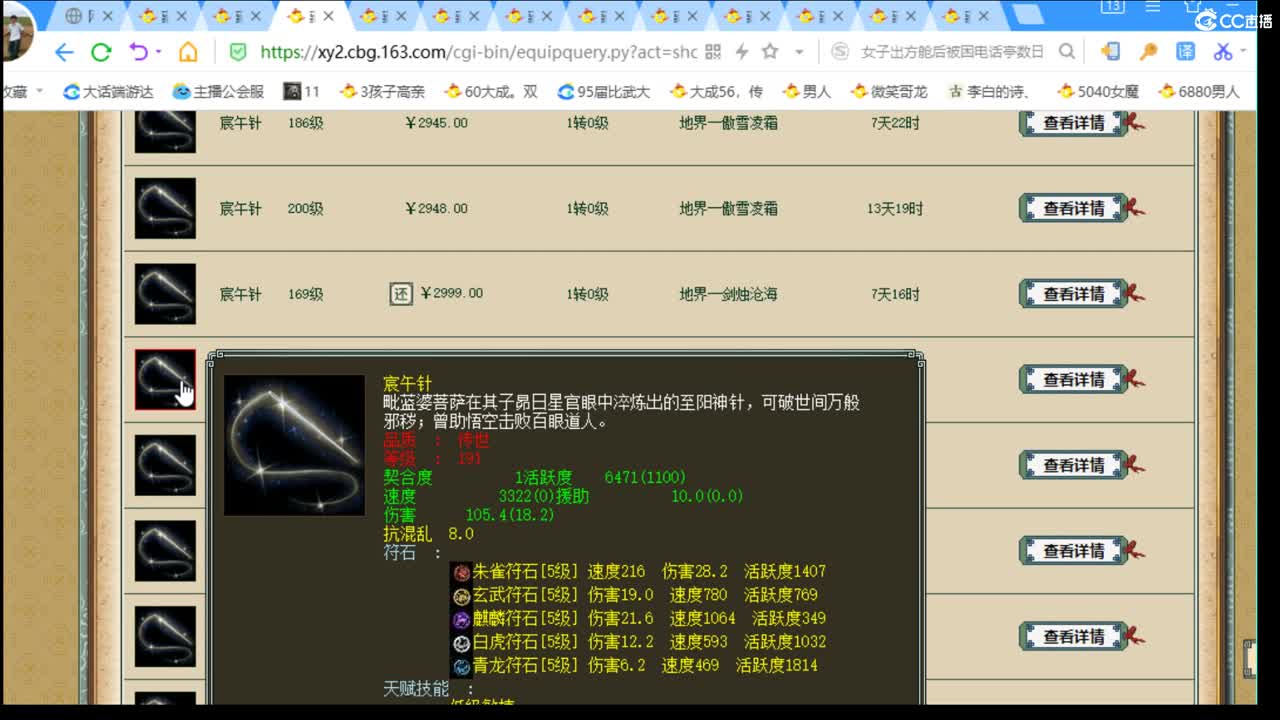This screenshot has height=720, width=1280.
Task: Reload the page with the green refresh icon
Action: tap(101, 52)
